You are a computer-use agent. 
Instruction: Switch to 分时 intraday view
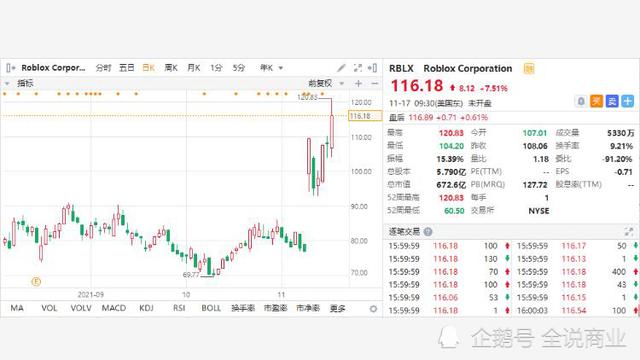(103, 68)
